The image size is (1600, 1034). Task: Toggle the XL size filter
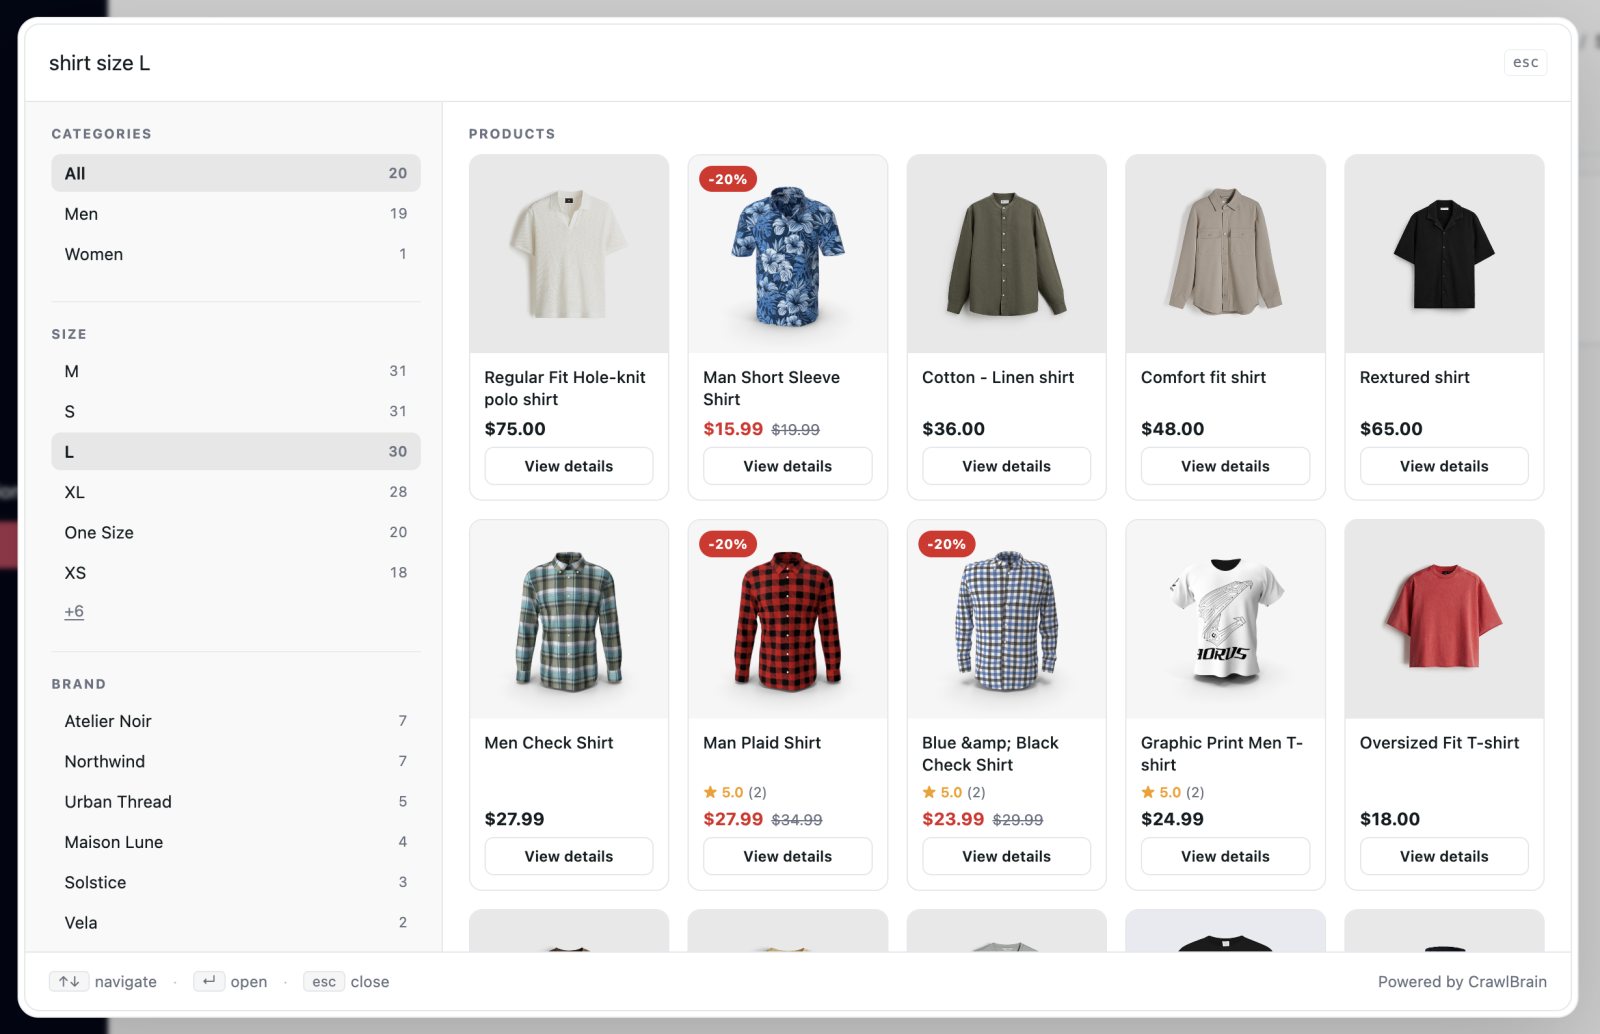[x=236, y=492]
